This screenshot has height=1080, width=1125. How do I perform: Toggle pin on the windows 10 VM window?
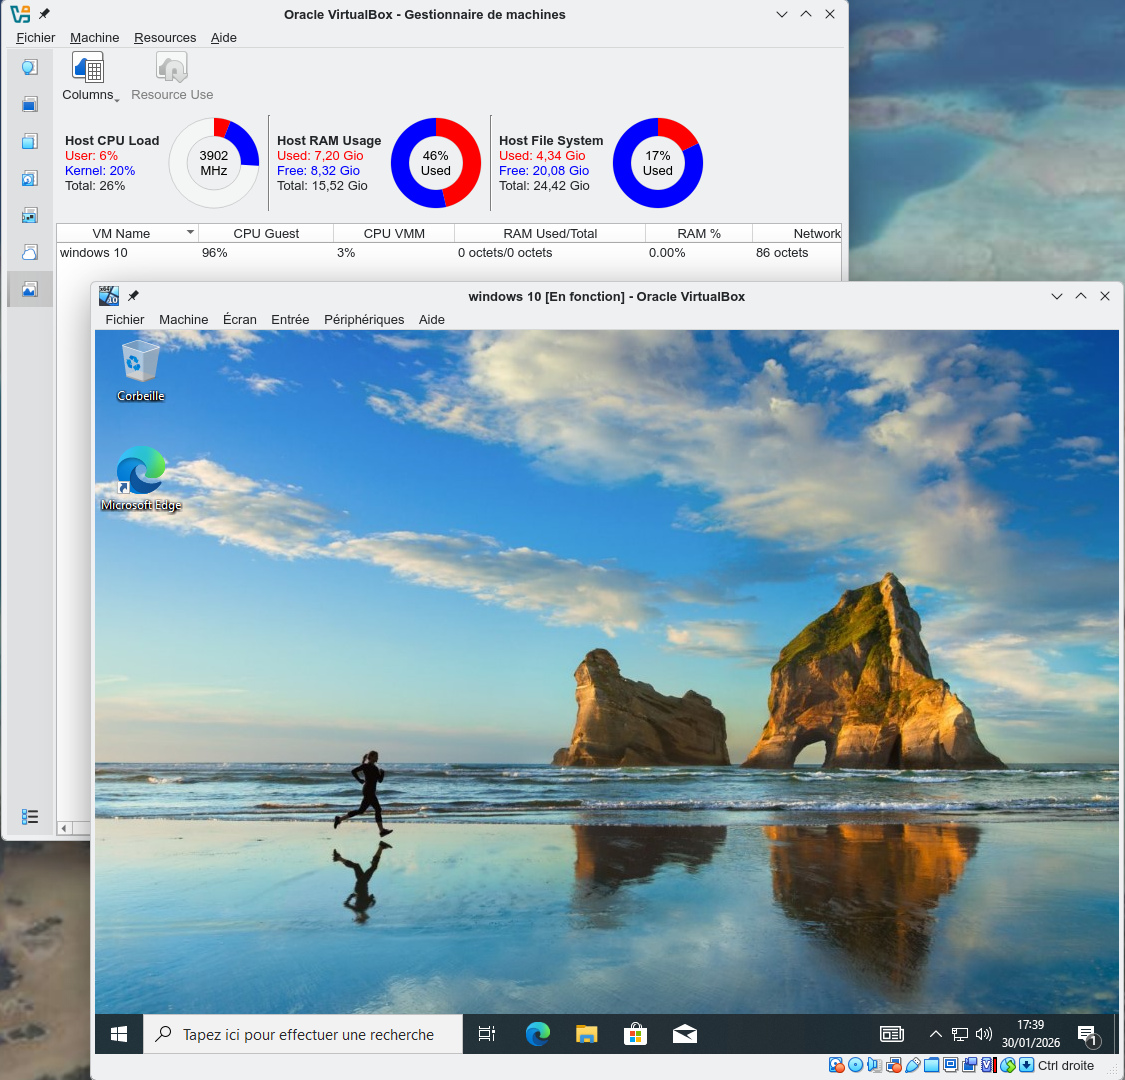point(133,296)
